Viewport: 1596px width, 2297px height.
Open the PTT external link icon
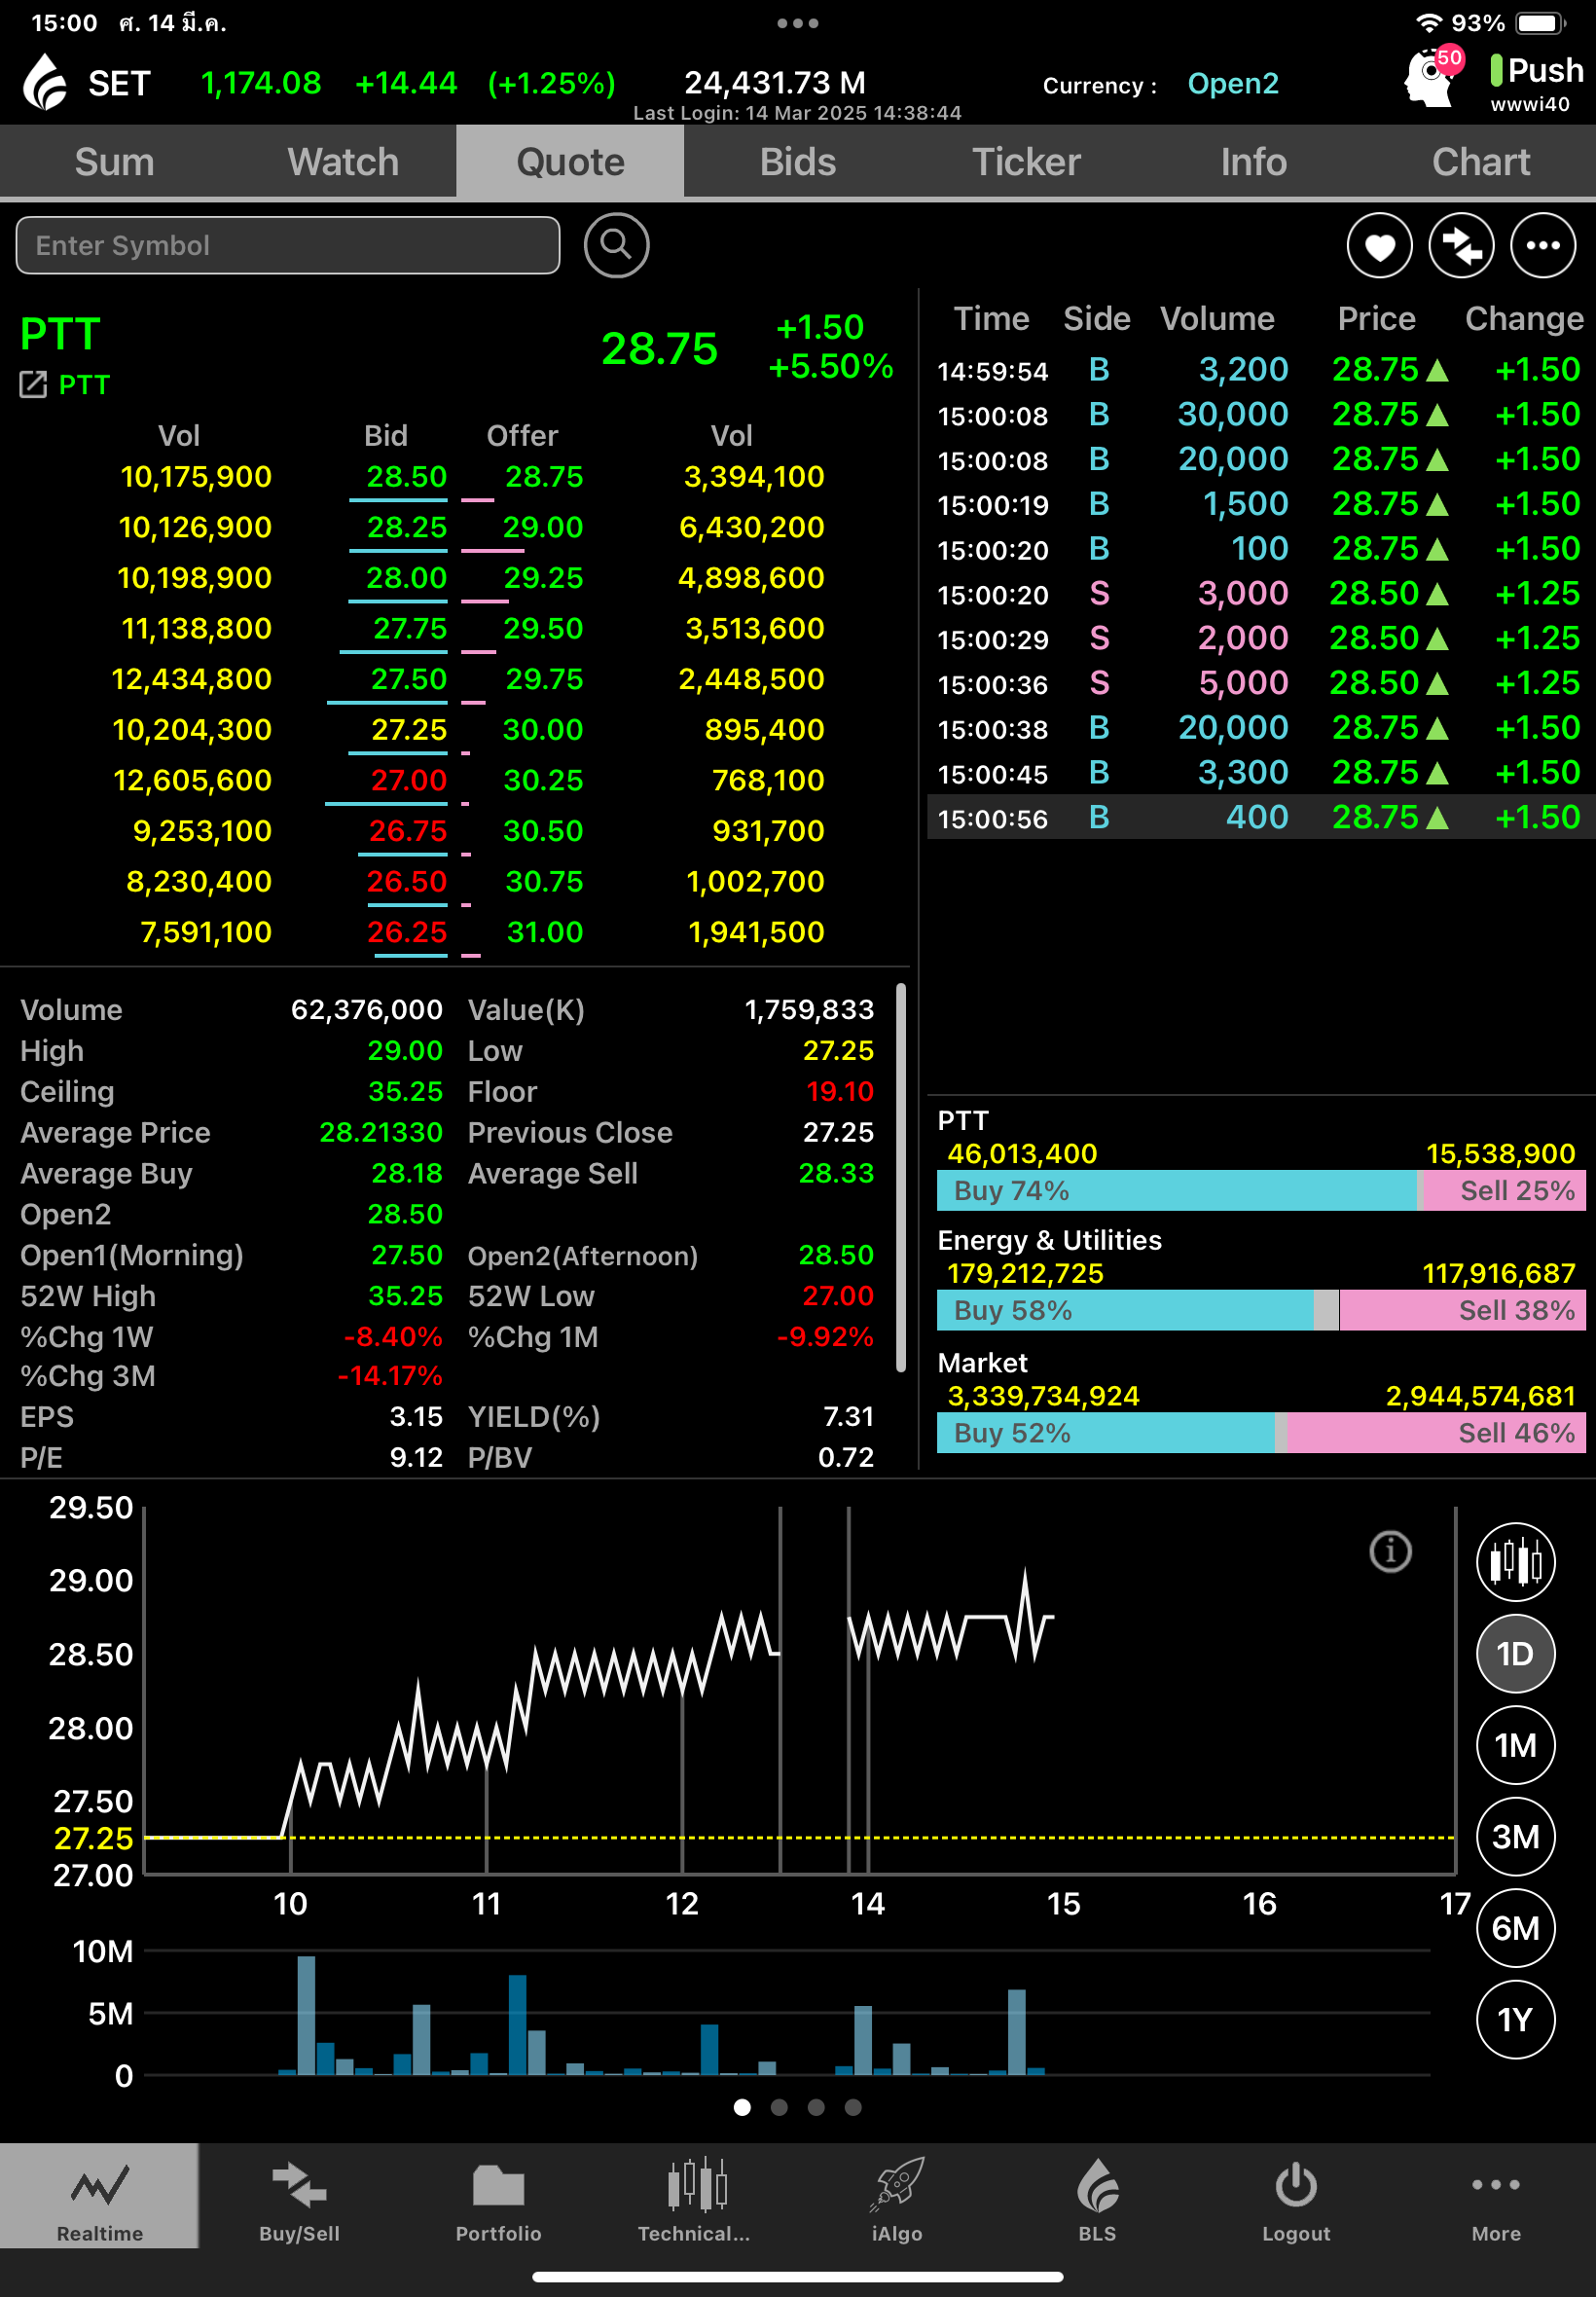pos(33,385)
